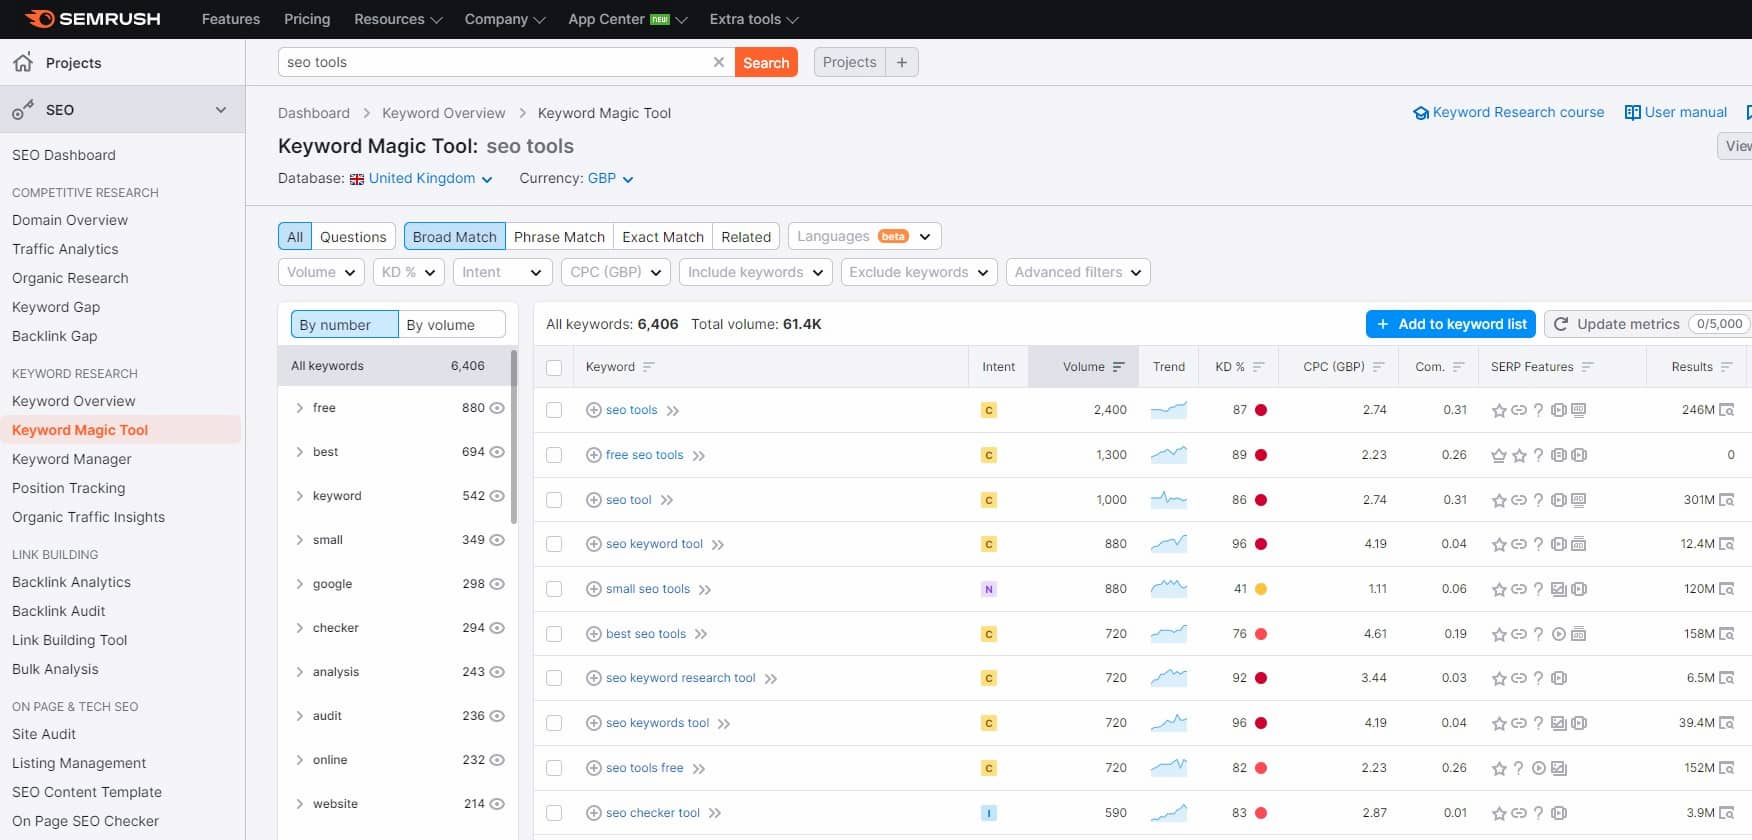
Task: Sort by Volume column icon
Action: tap(1118, 367)
